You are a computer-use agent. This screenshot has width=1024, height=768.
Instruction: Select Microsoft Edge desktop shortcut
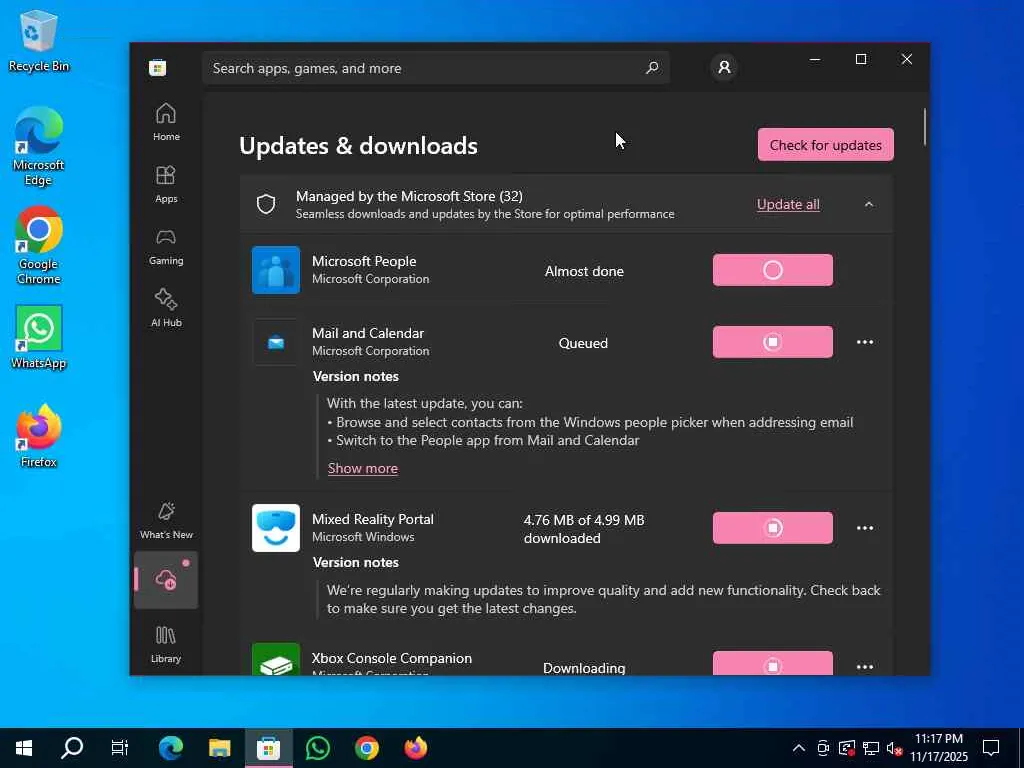[39, 147]
